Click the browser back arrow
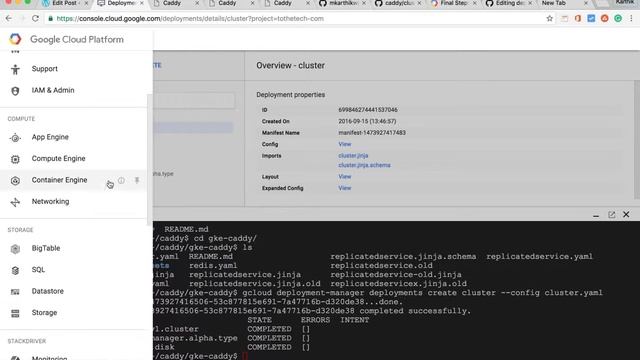The image size is (640, 360). click(x=9, y=18)
